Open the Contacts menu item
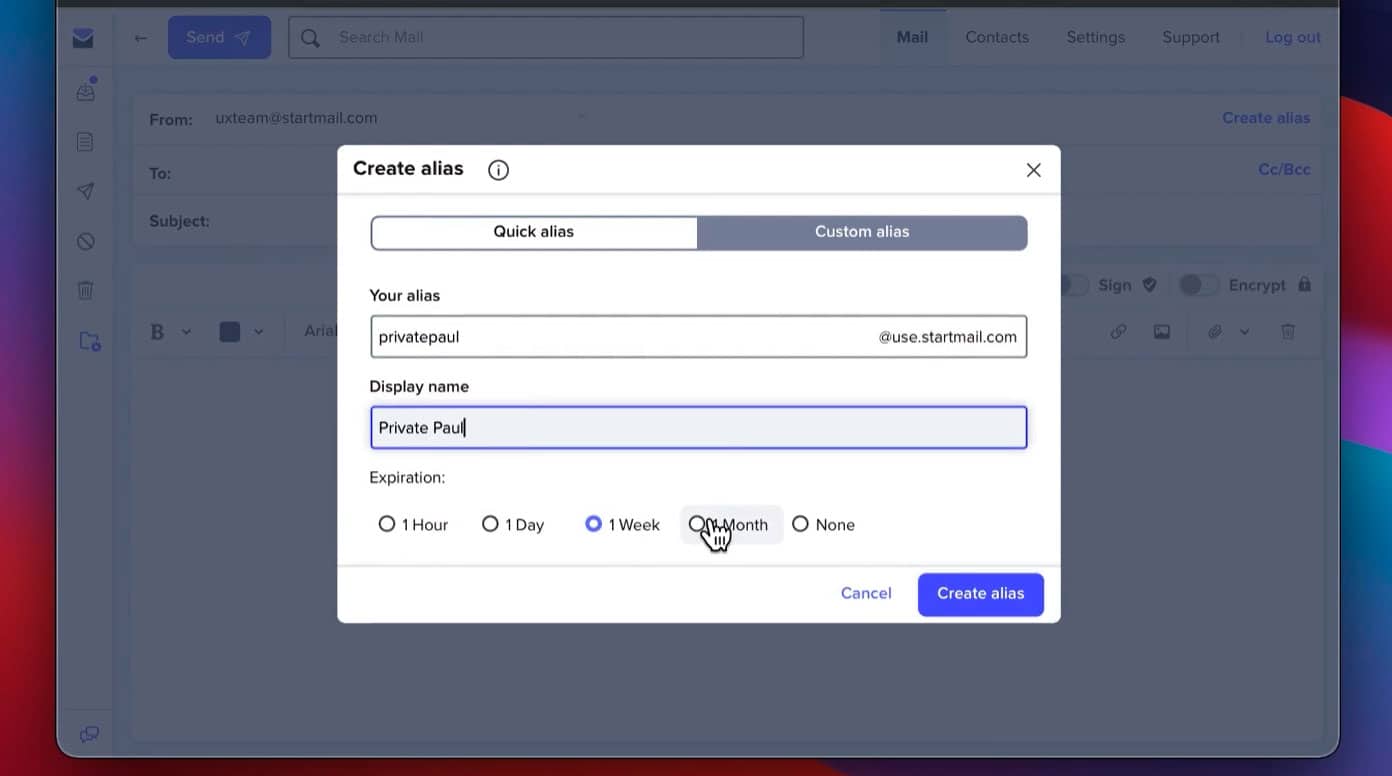Screen dimensions: 1392x776 tap(996, 37)
